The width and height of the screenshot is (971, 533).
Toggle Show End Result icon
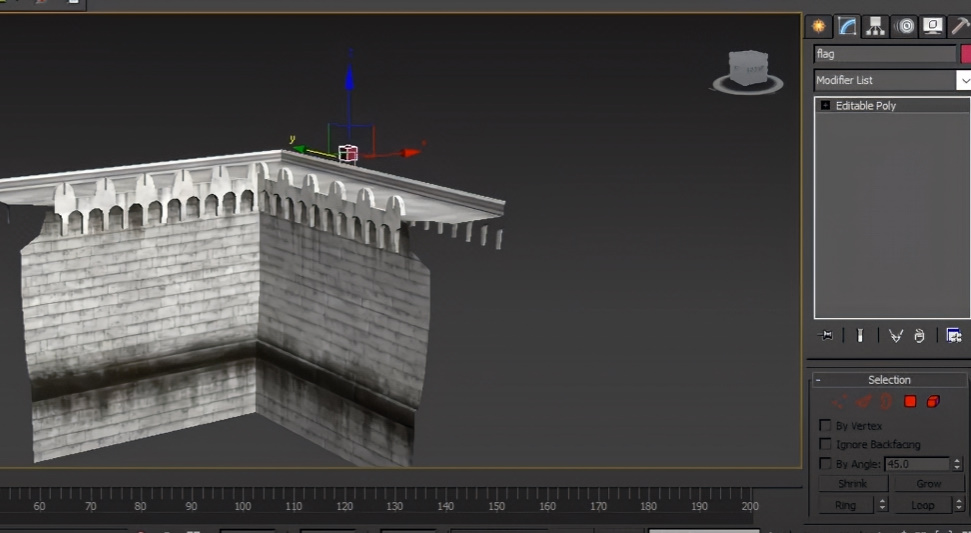860,336
